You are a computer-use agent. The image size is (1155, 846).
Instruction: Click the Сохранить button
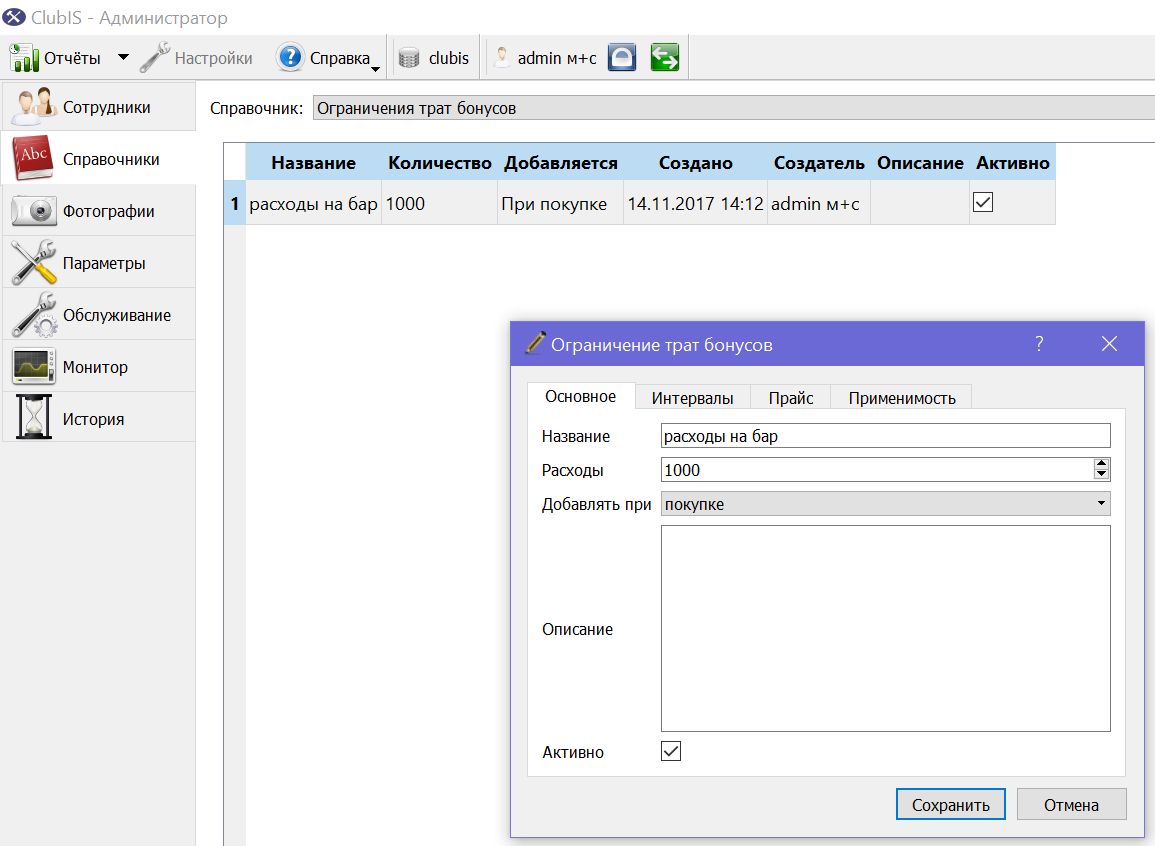coord(951,805)
